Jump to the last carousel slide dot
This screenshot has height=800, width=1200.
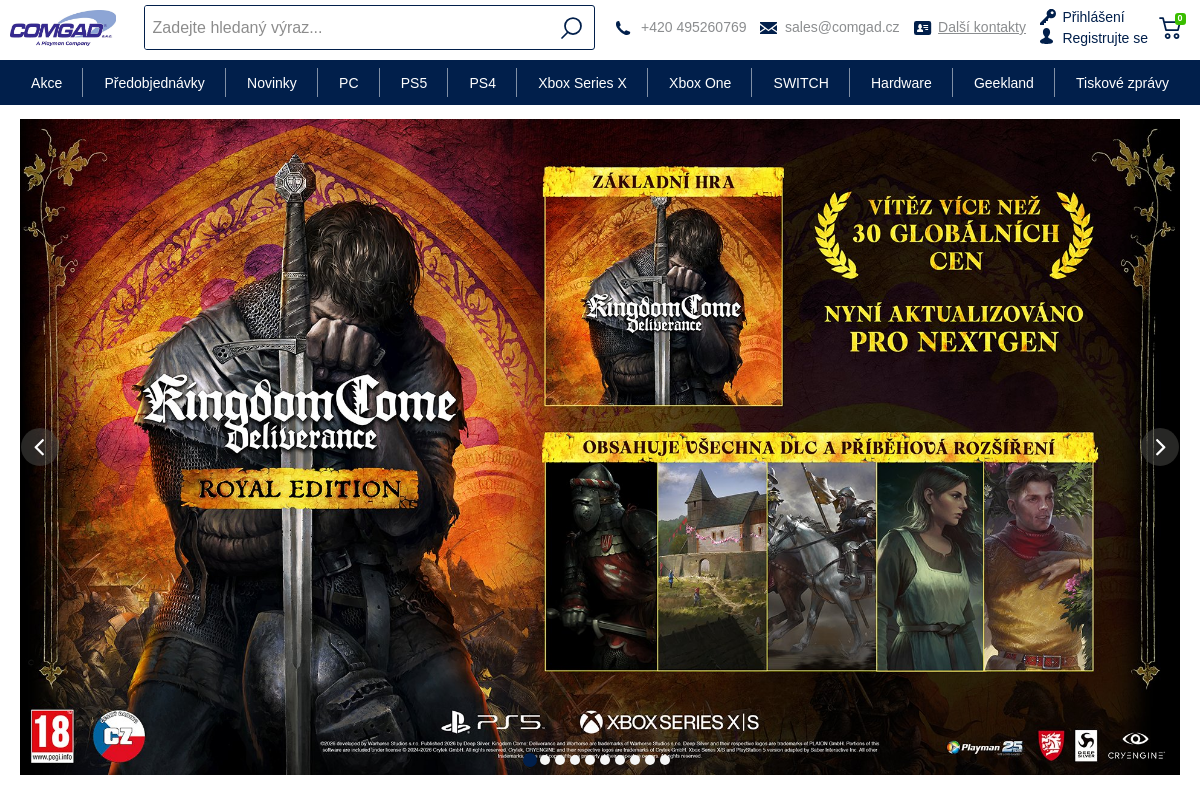click(x=665, y=760)
